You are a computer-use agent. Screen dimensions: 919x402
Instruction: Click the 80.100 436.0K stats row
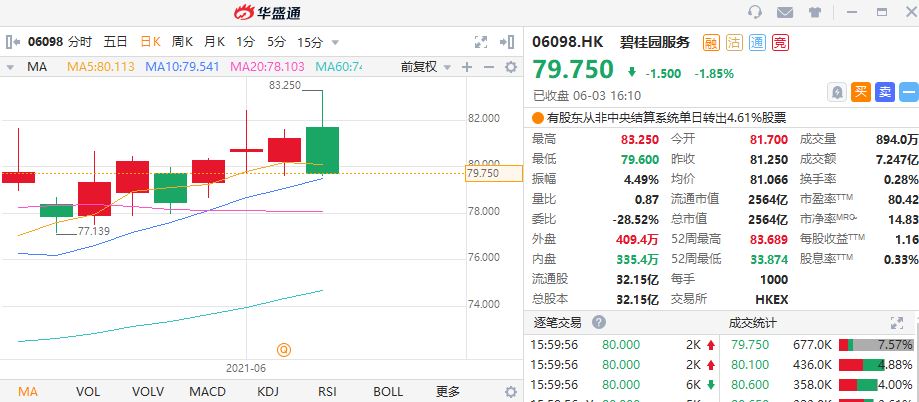[x=821, y=364]
